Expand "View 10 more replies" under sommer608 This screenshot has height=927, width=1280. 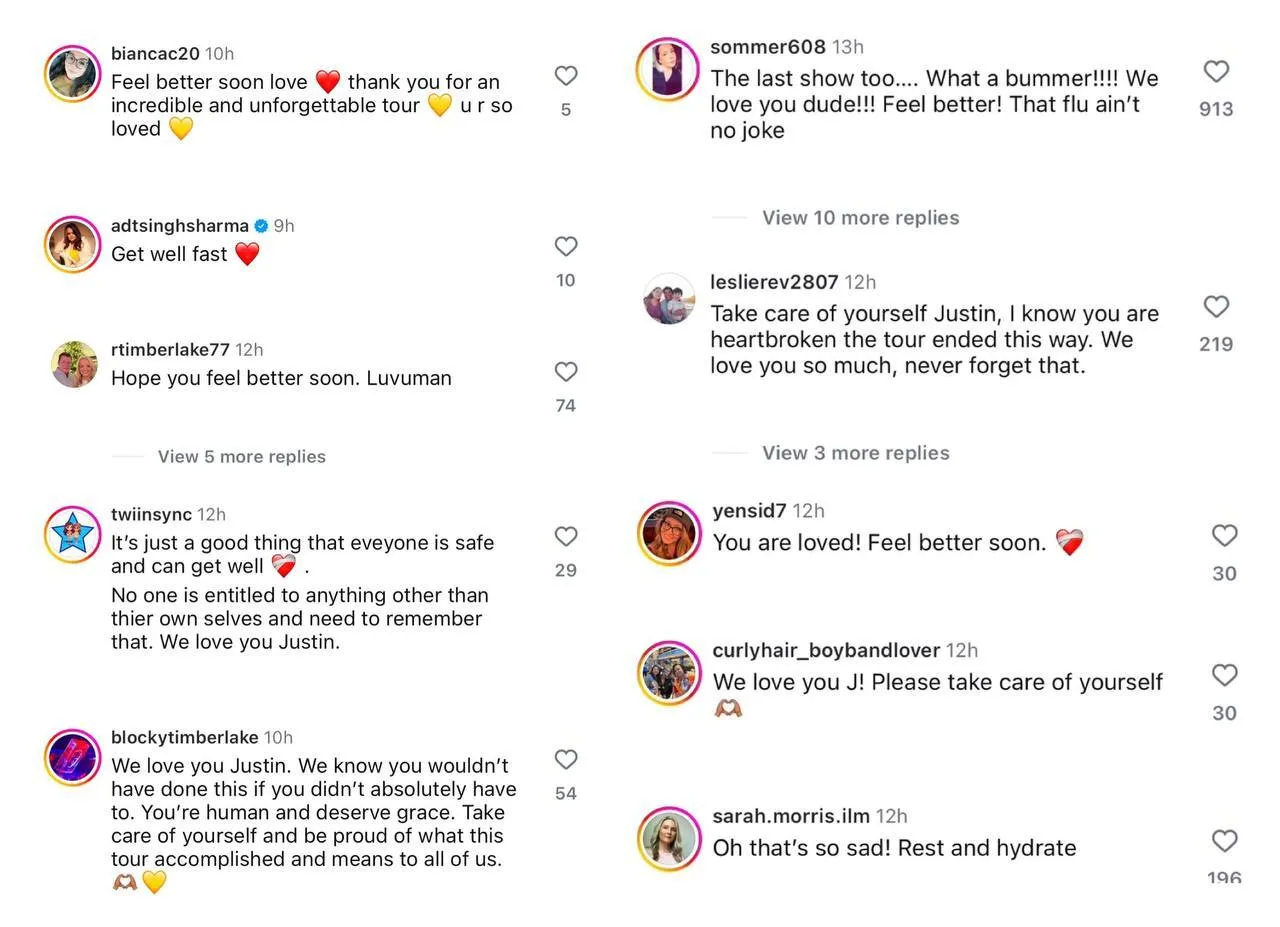[860, 218]
